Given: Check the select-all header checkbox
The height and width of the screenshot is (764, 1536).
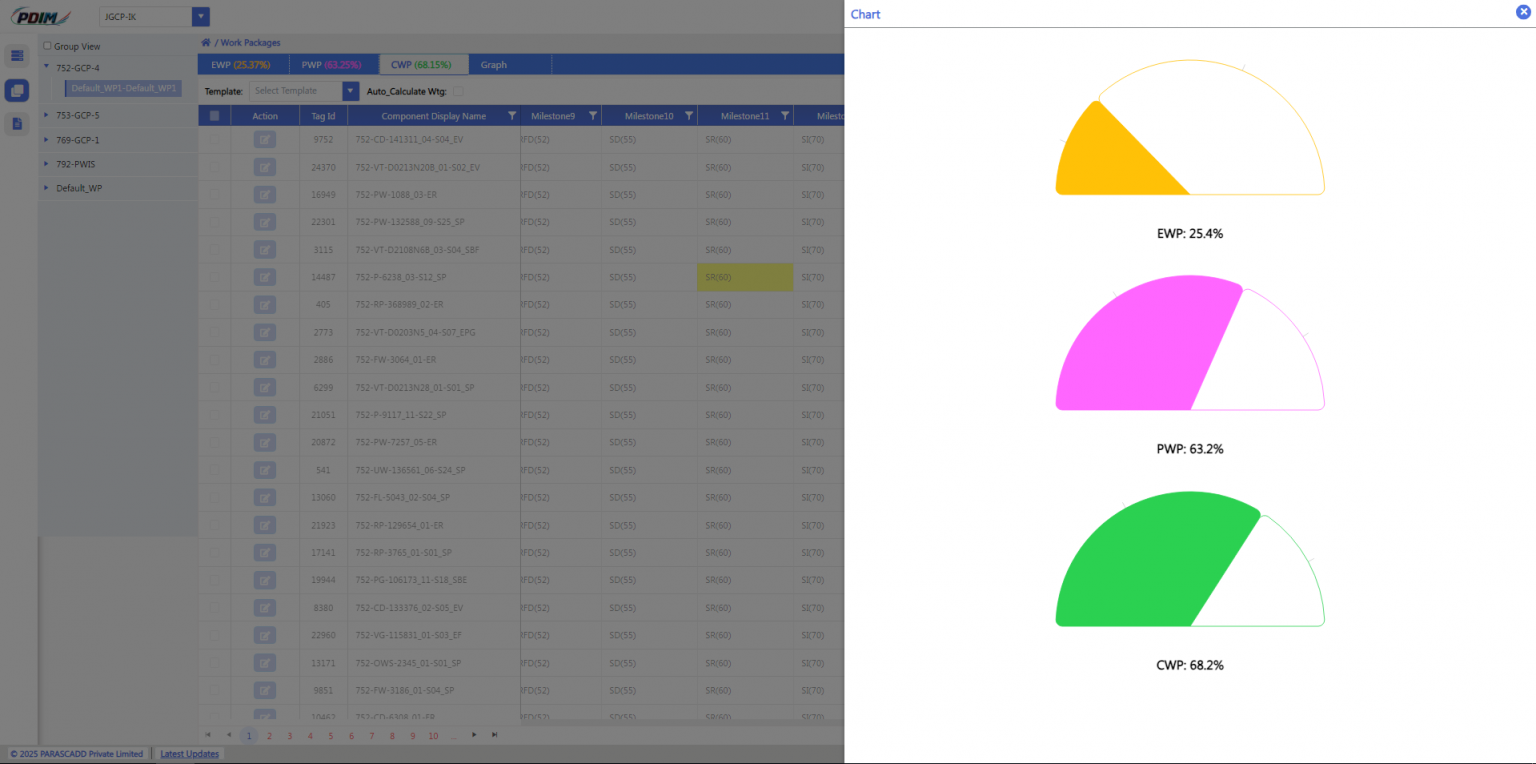Looking at the screenshot, I should tap(214, 116).
